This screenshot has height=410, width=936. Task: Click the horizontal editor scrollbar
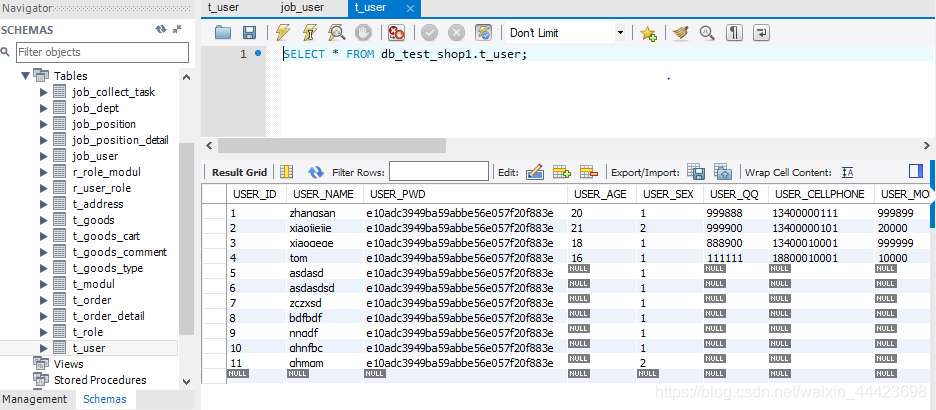tap(331, 145)
